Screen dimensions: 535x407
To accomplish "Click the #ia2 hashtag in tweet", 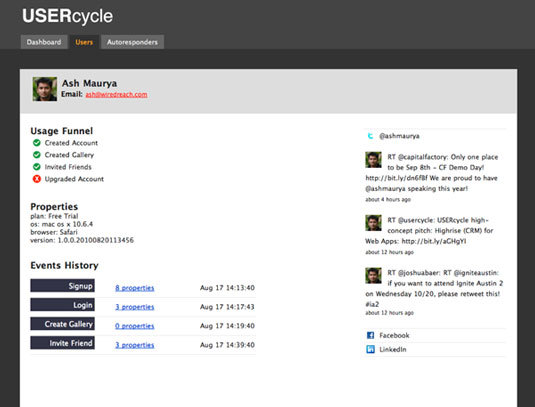I will pyautogui.click(x=372, y=304).
